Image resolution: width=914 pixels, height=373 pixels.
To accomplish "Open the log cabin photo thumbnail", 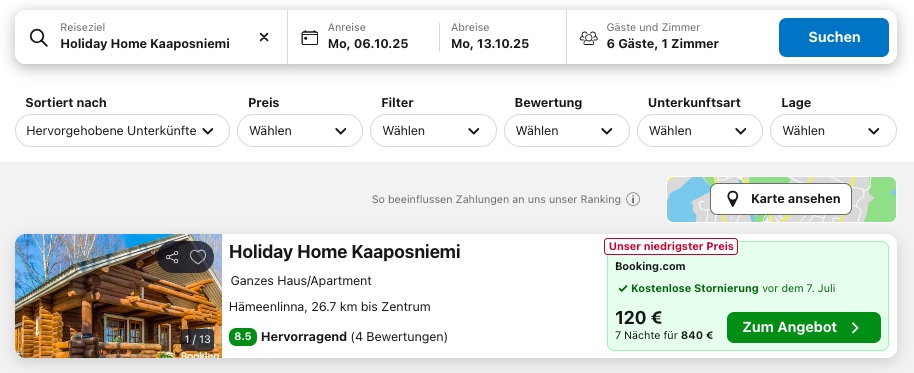I will pyautogui.click(x=118, y=296).
